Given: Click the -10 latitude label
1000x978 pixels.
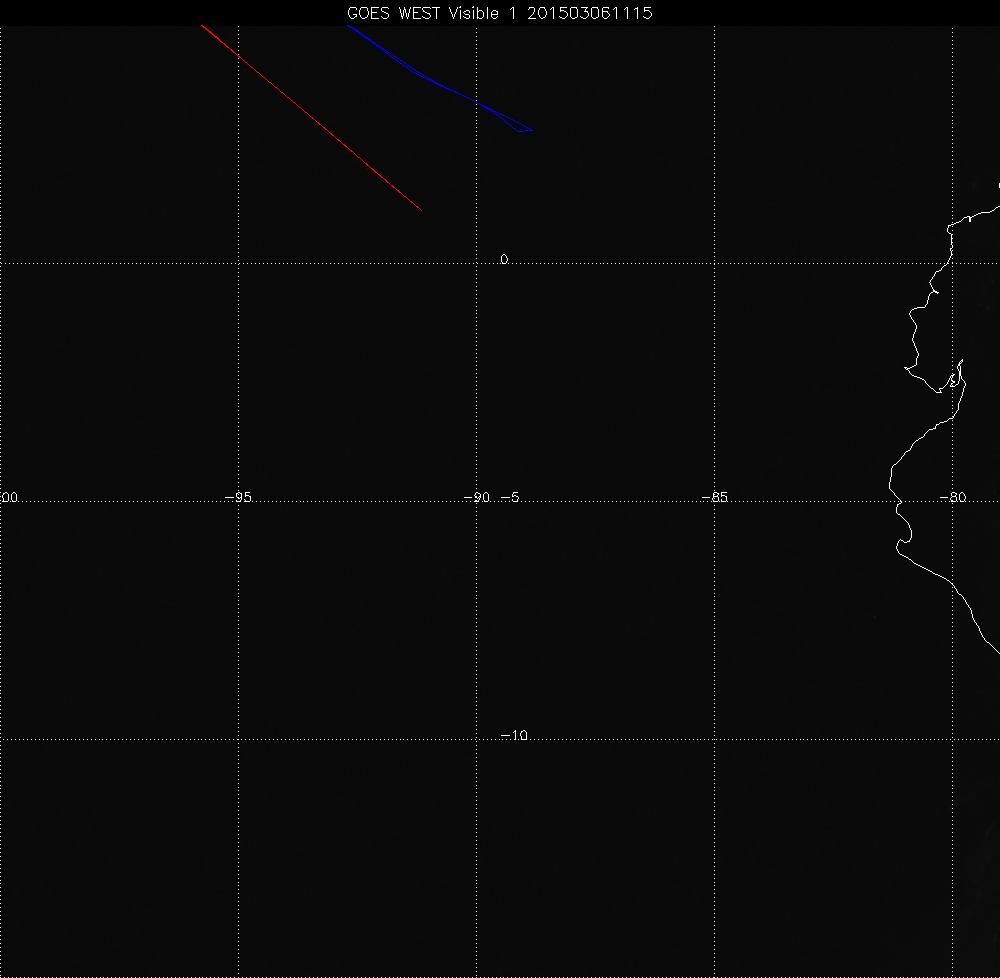Looking at the screenshot, I should 513,735.
